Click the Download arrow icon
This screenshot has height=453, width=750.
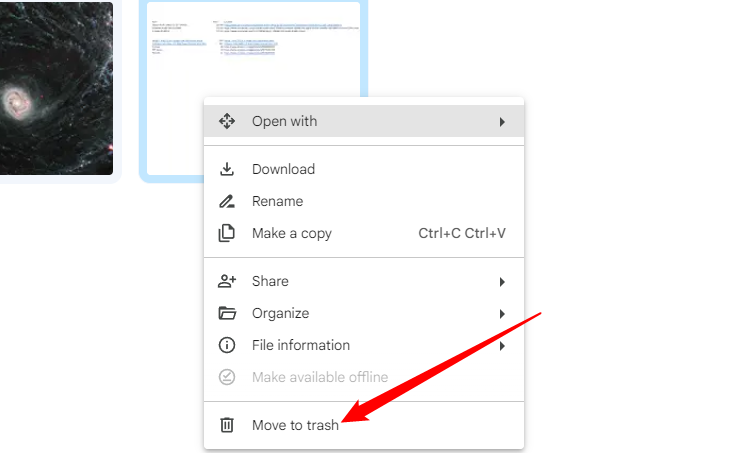(227, 169)
